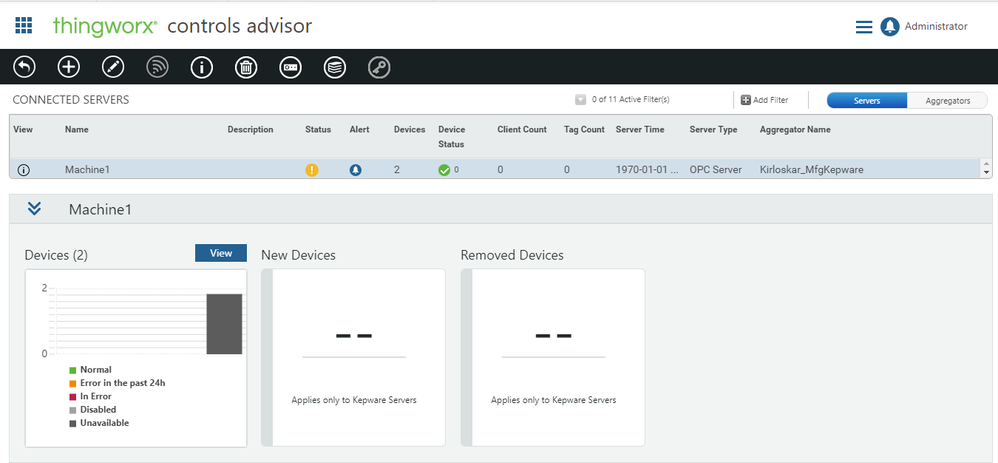Expand the active filters dropdown
This screenshot has height=463, width=998.
point(580,100)
